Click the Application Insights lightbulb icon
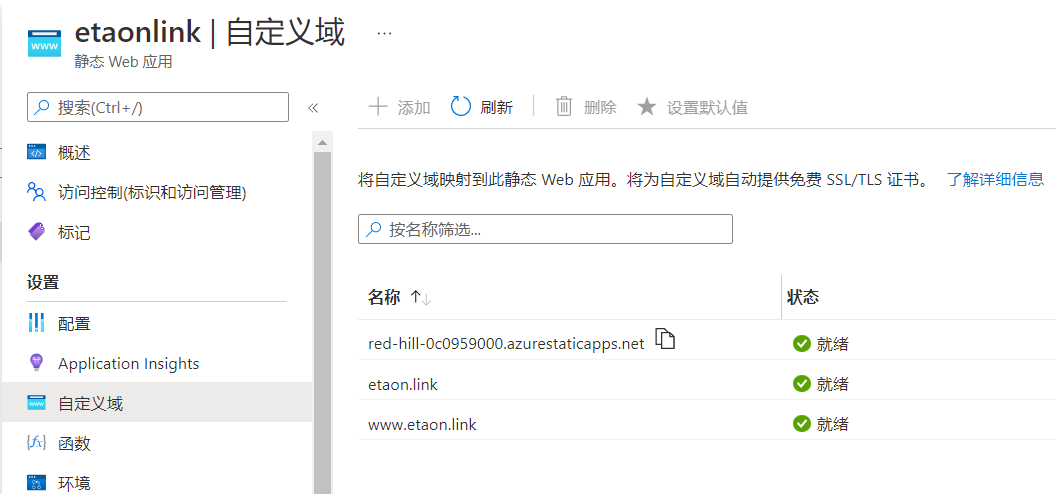 click(36, 363)
